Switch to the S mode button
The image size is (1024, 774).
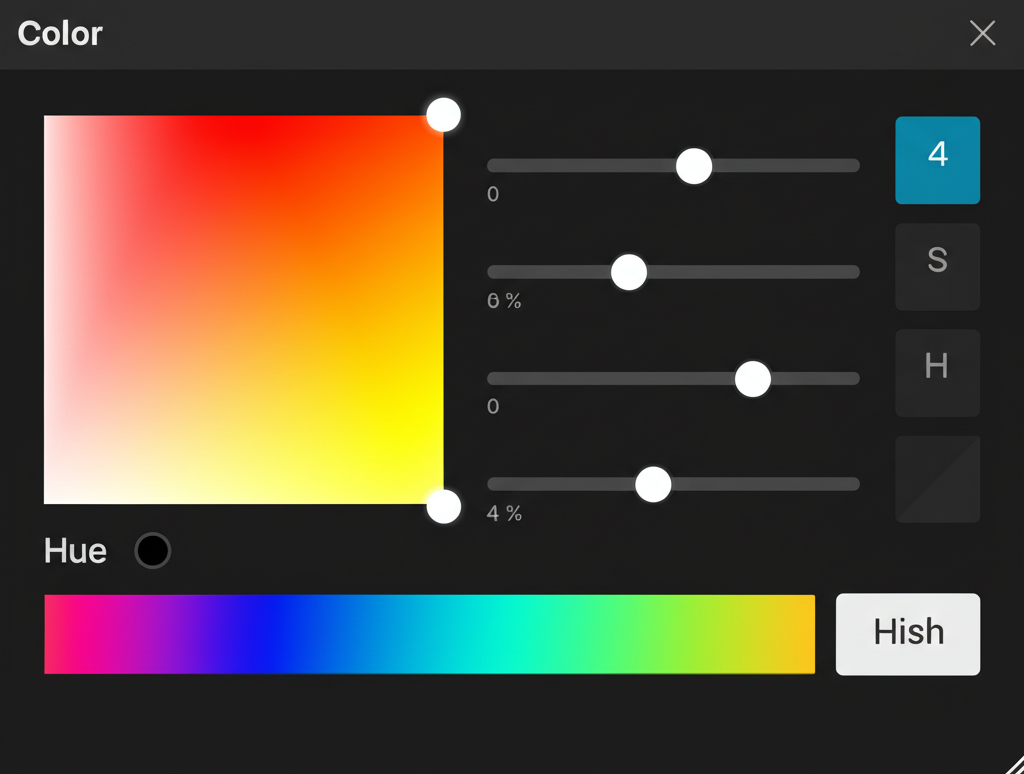tap(937, 266)
